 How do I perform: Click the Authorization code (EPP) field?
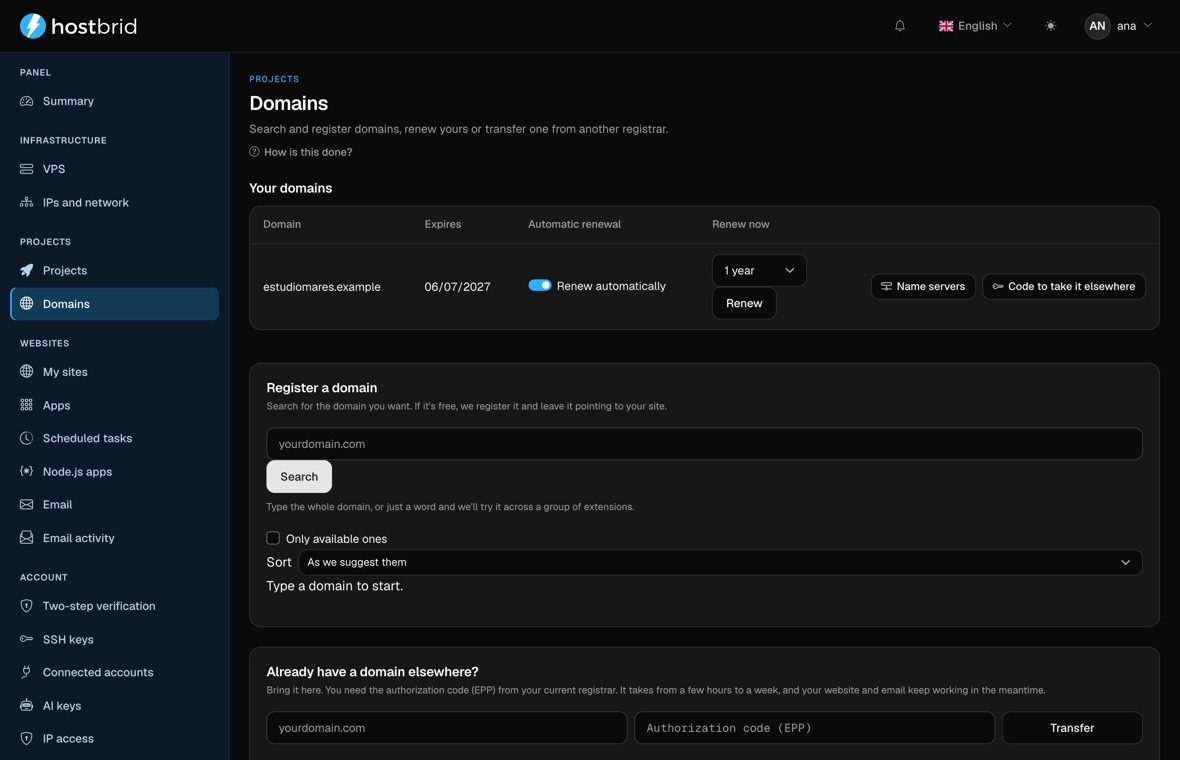(814, 728)
